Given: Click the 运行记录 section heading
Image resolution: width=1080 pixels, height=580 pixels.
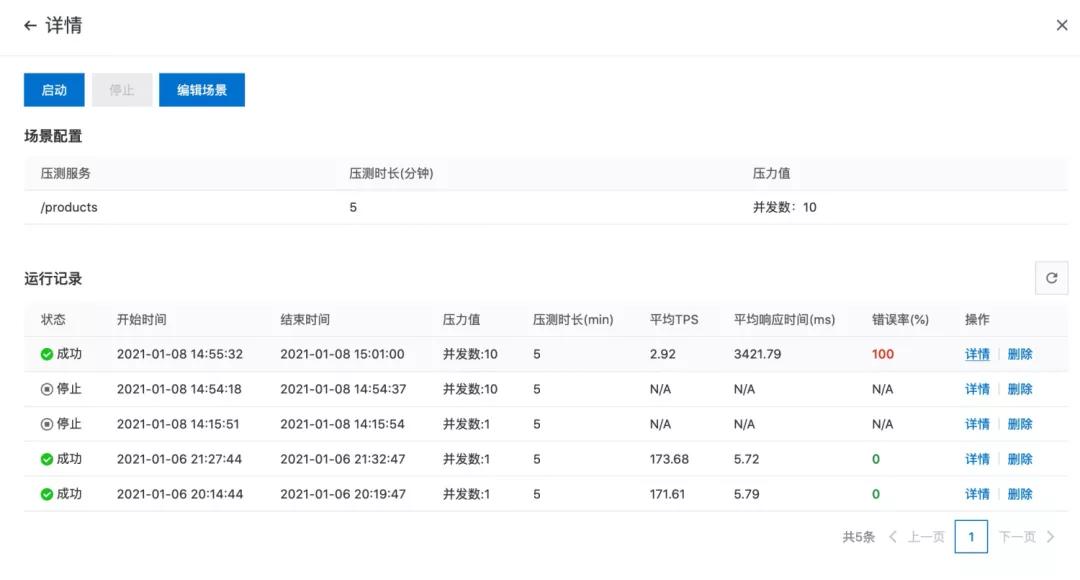Looking at the screenshot, I should point(53,279).
